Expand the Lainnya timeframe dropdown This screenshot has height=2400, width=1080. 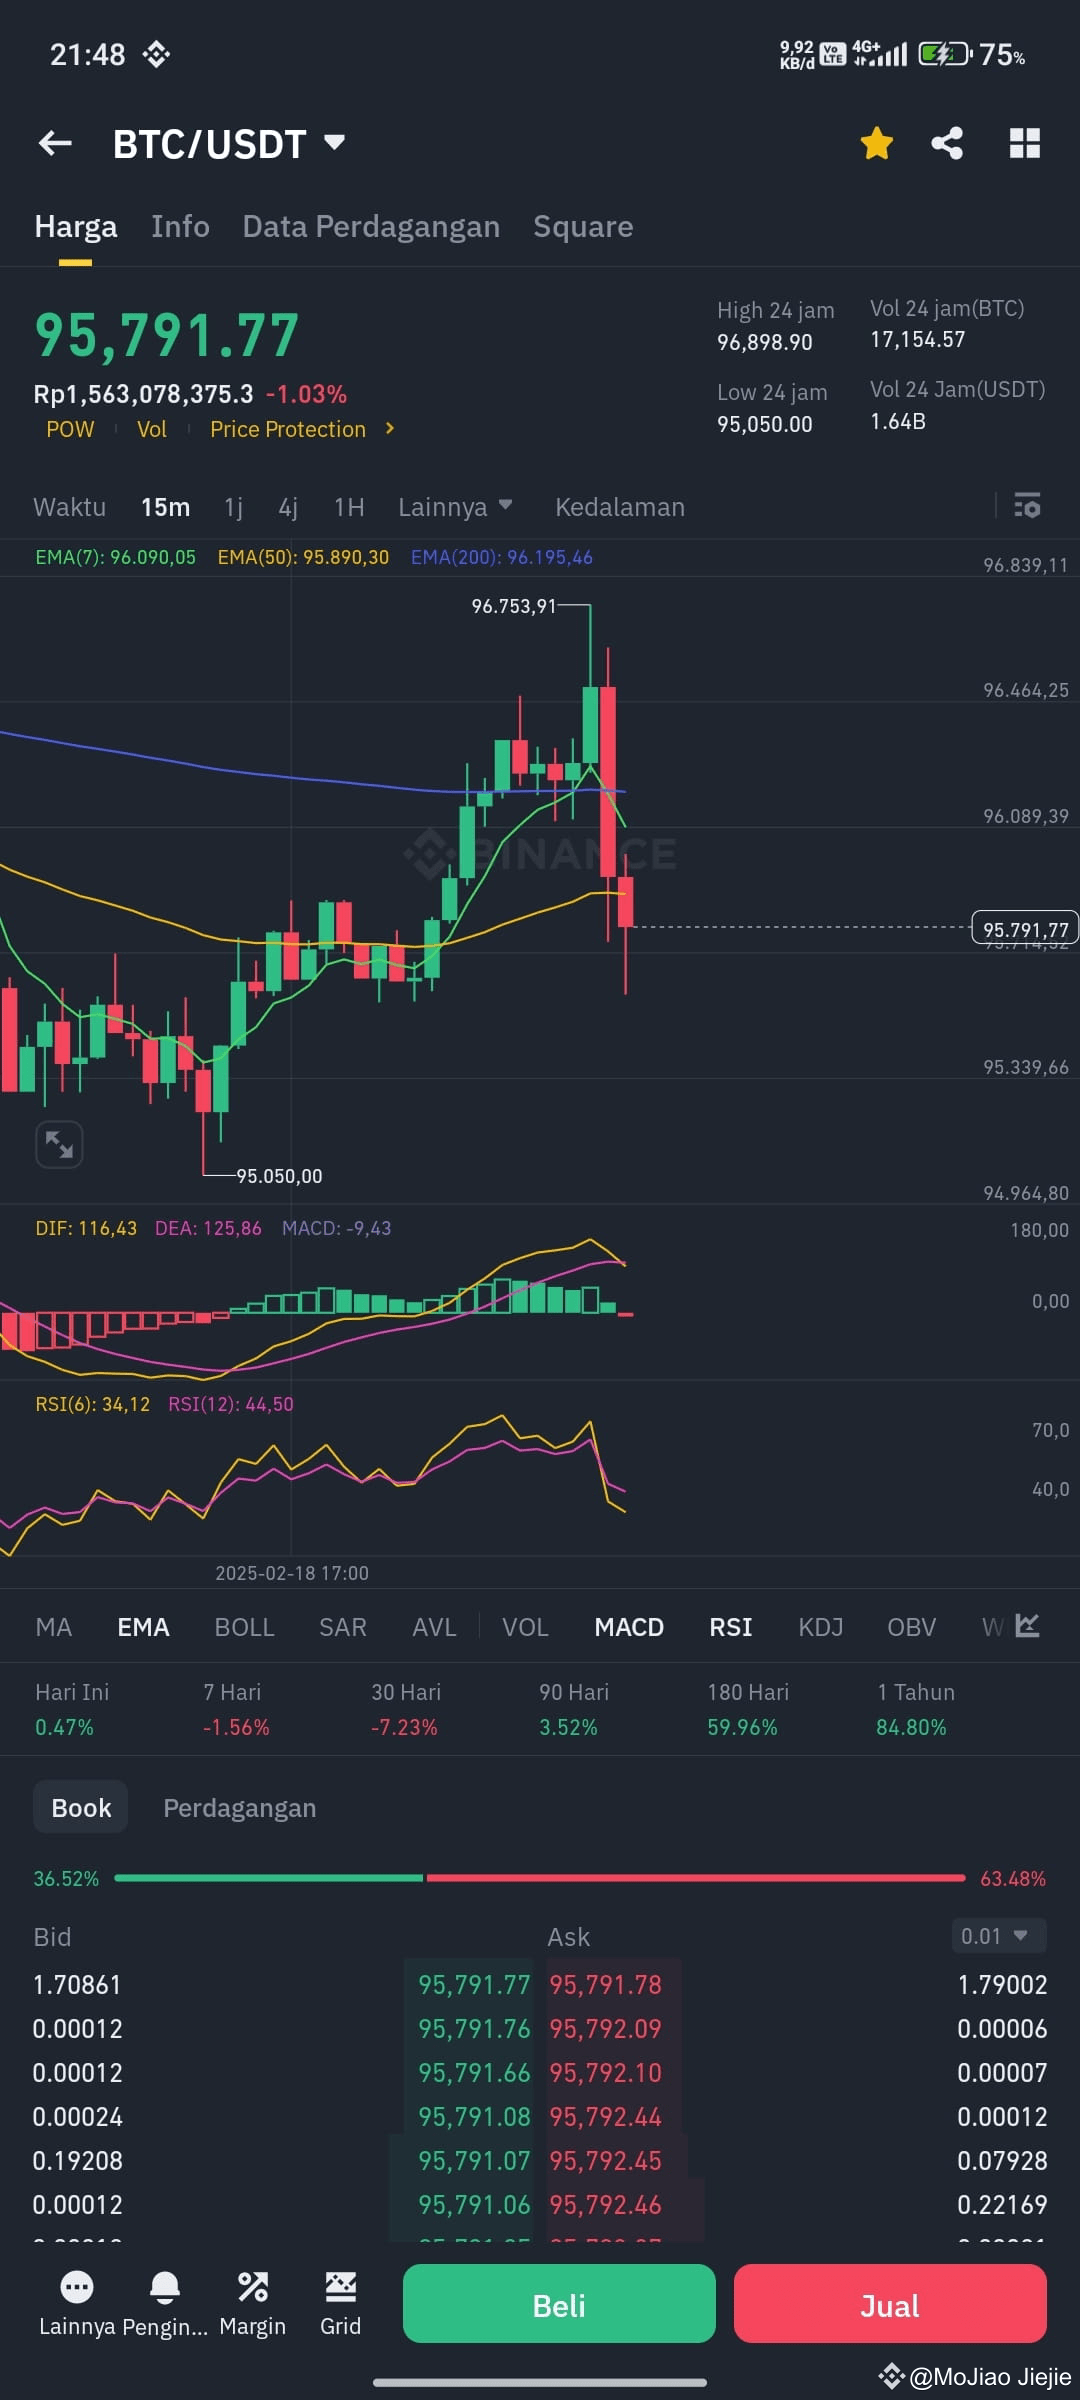pyautogui.click(x=455, y=507)
